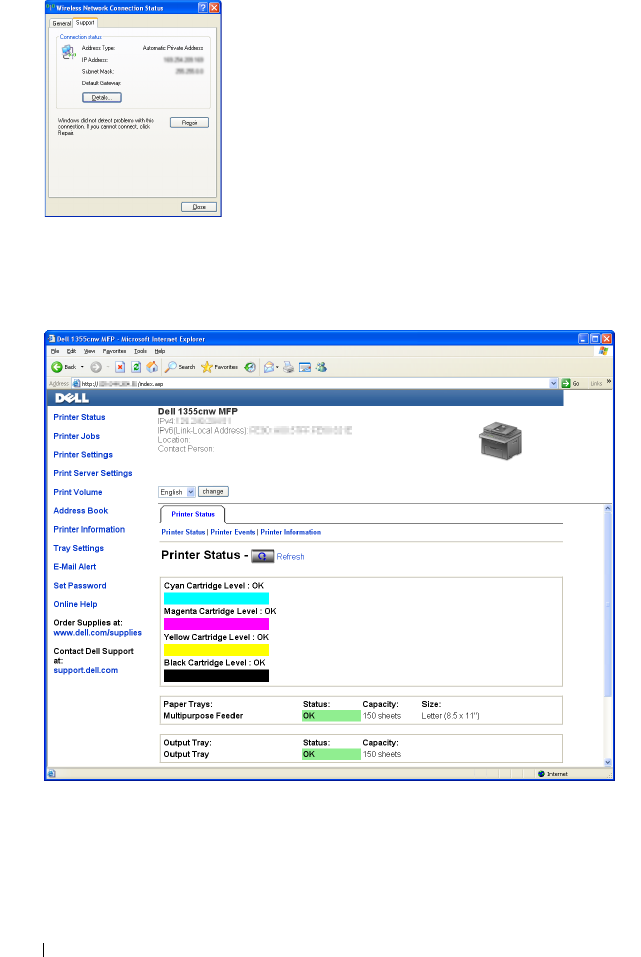Viewport: 641px width, 957px height.
Task: Click the cyan cartridge level bar
Action: click(216, 598)
